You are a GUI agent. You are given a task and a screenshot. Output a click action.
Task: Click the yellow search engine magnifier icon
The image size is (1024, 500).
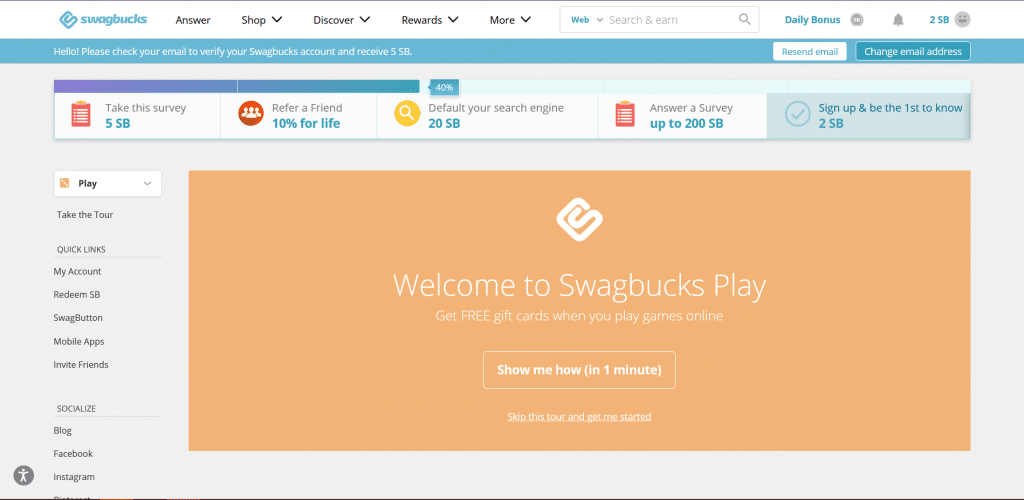pyautogui.click(x=407, y=114)
